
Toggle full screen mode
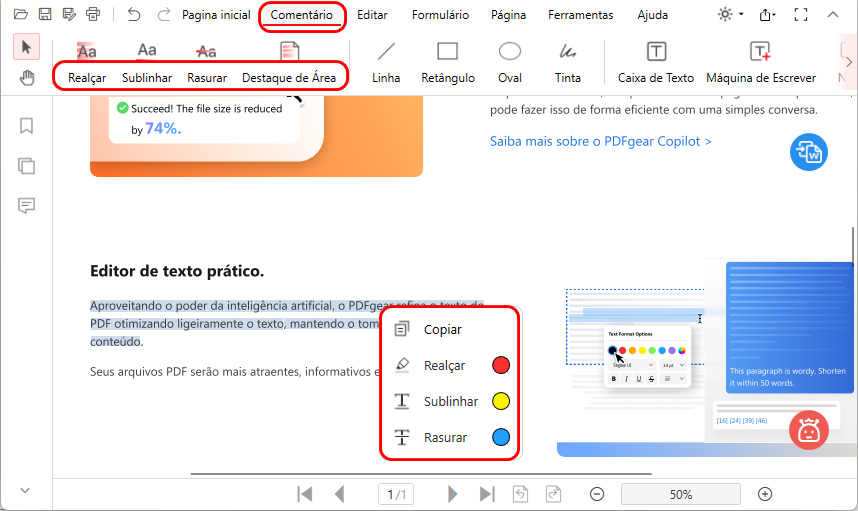click(801, 15)
